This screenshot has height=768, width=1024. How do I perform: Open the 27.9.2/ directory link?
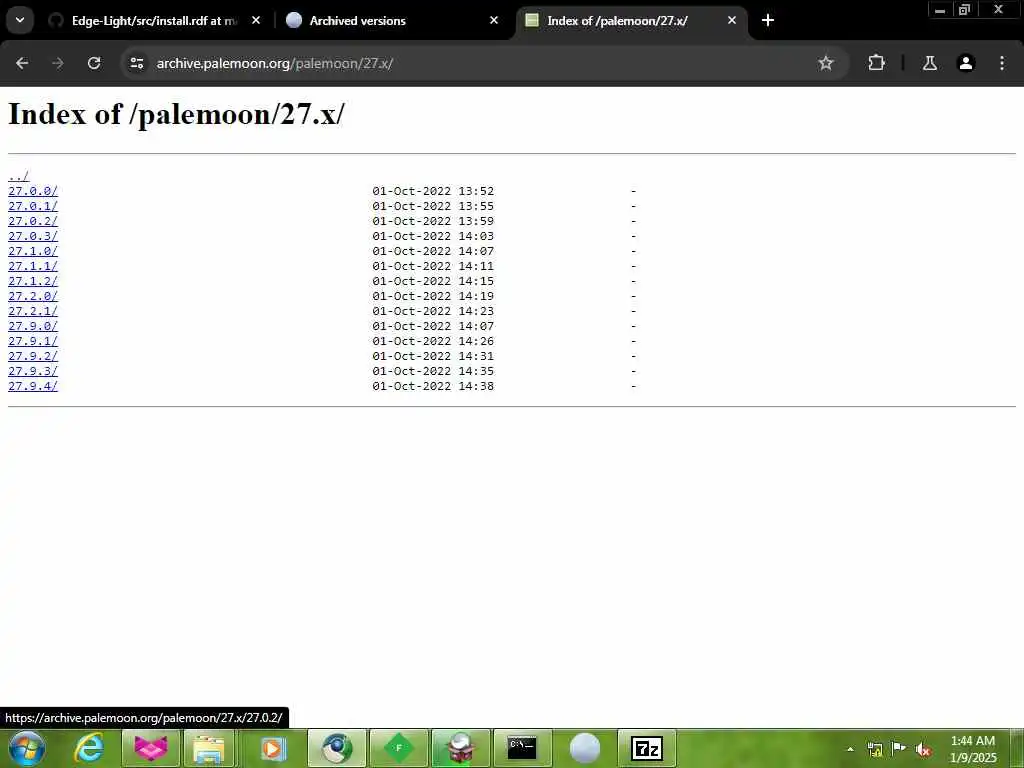coord(33,357)
